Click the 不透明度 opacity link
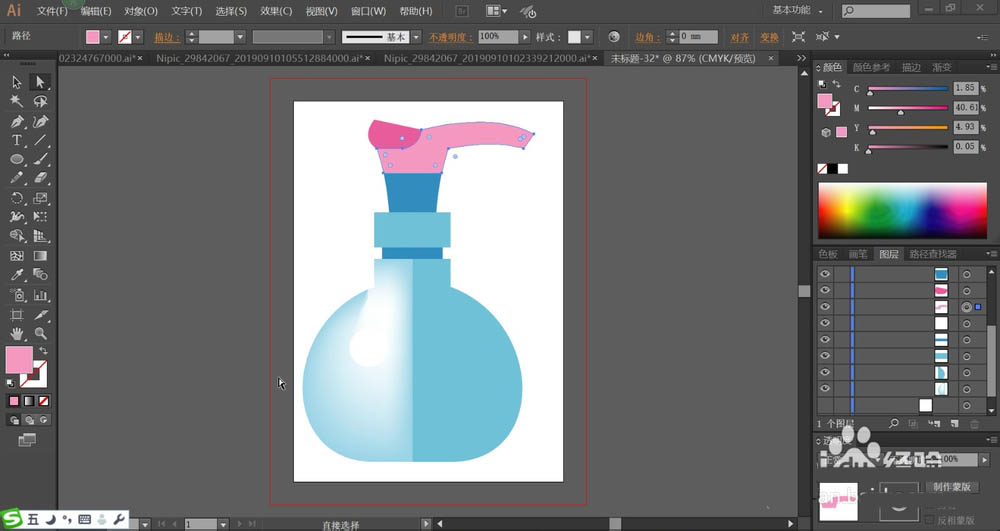The width and height of the screenshot is (1000, 531). [450, 38]
